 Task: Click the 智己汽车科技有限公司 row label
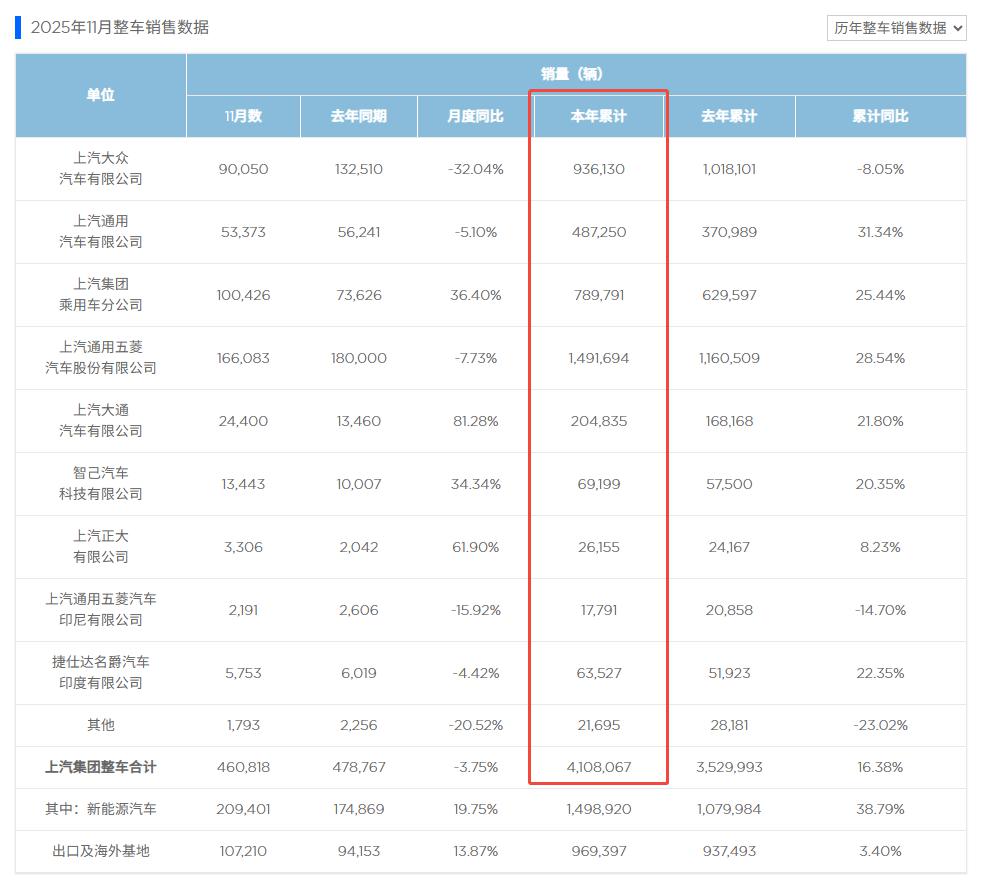click(x=100, y=484)
